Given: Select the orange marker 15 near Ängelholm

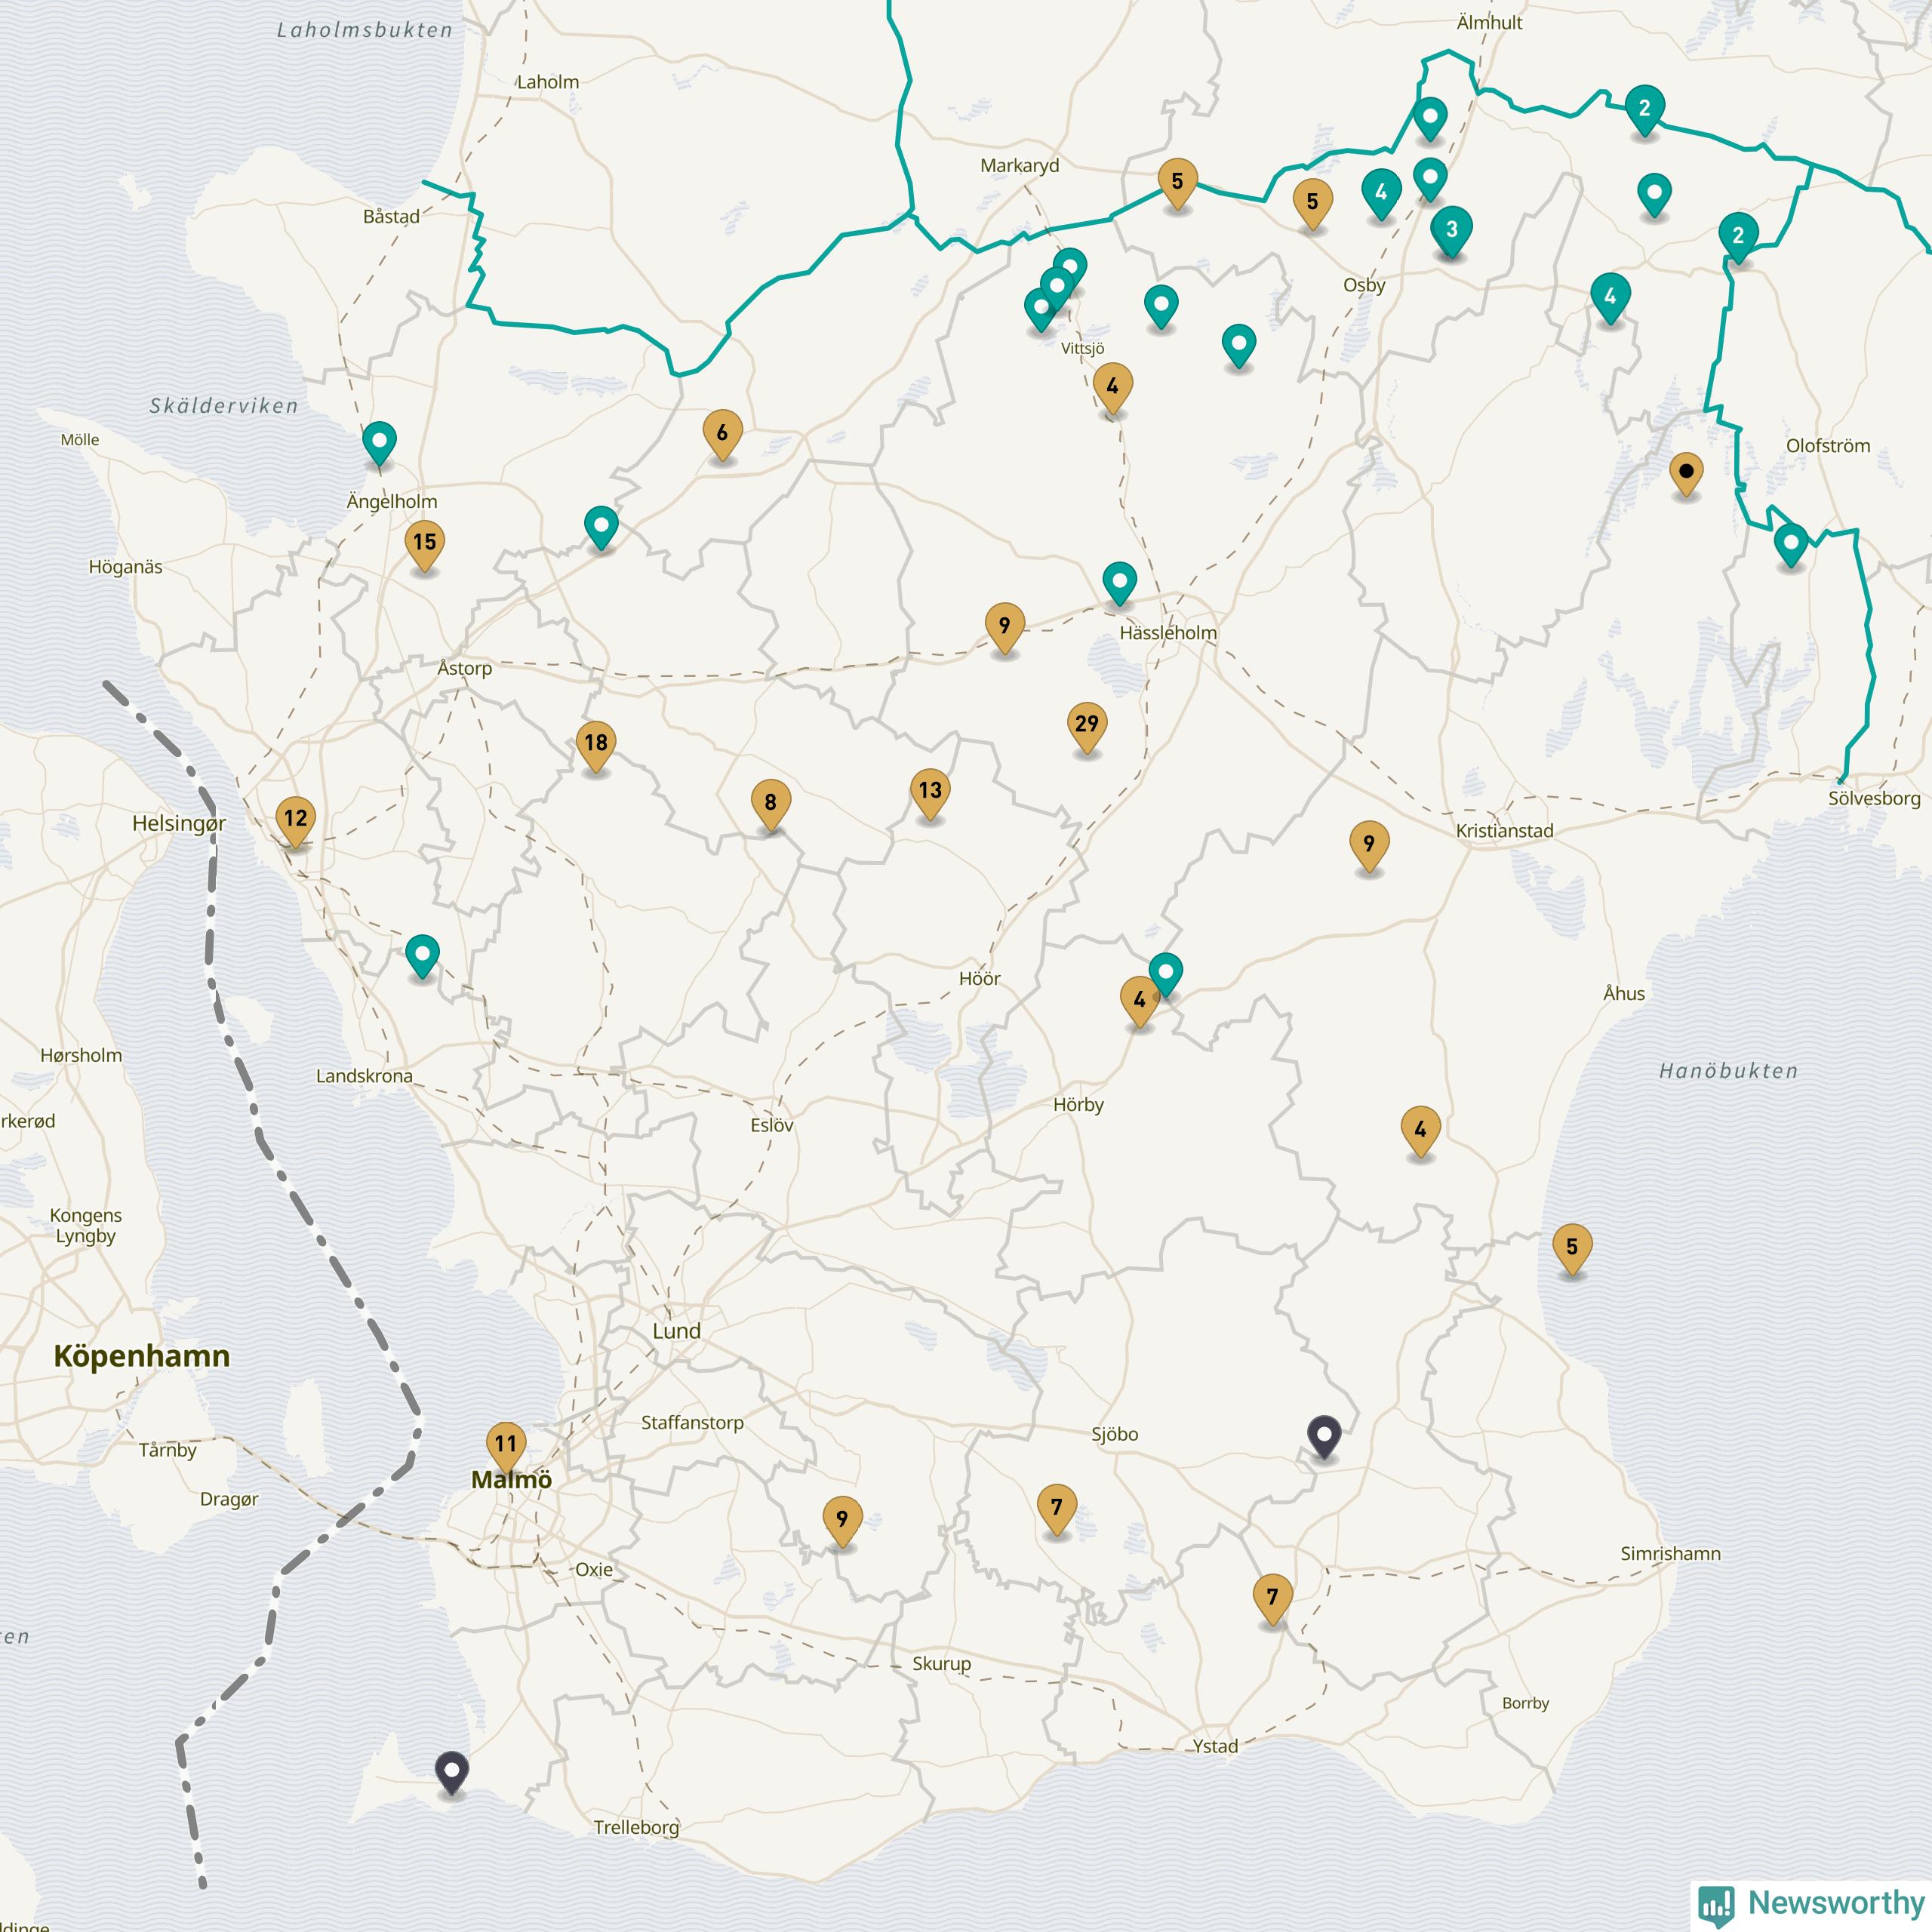Looking at the screenshot, I should click(425, 543).
